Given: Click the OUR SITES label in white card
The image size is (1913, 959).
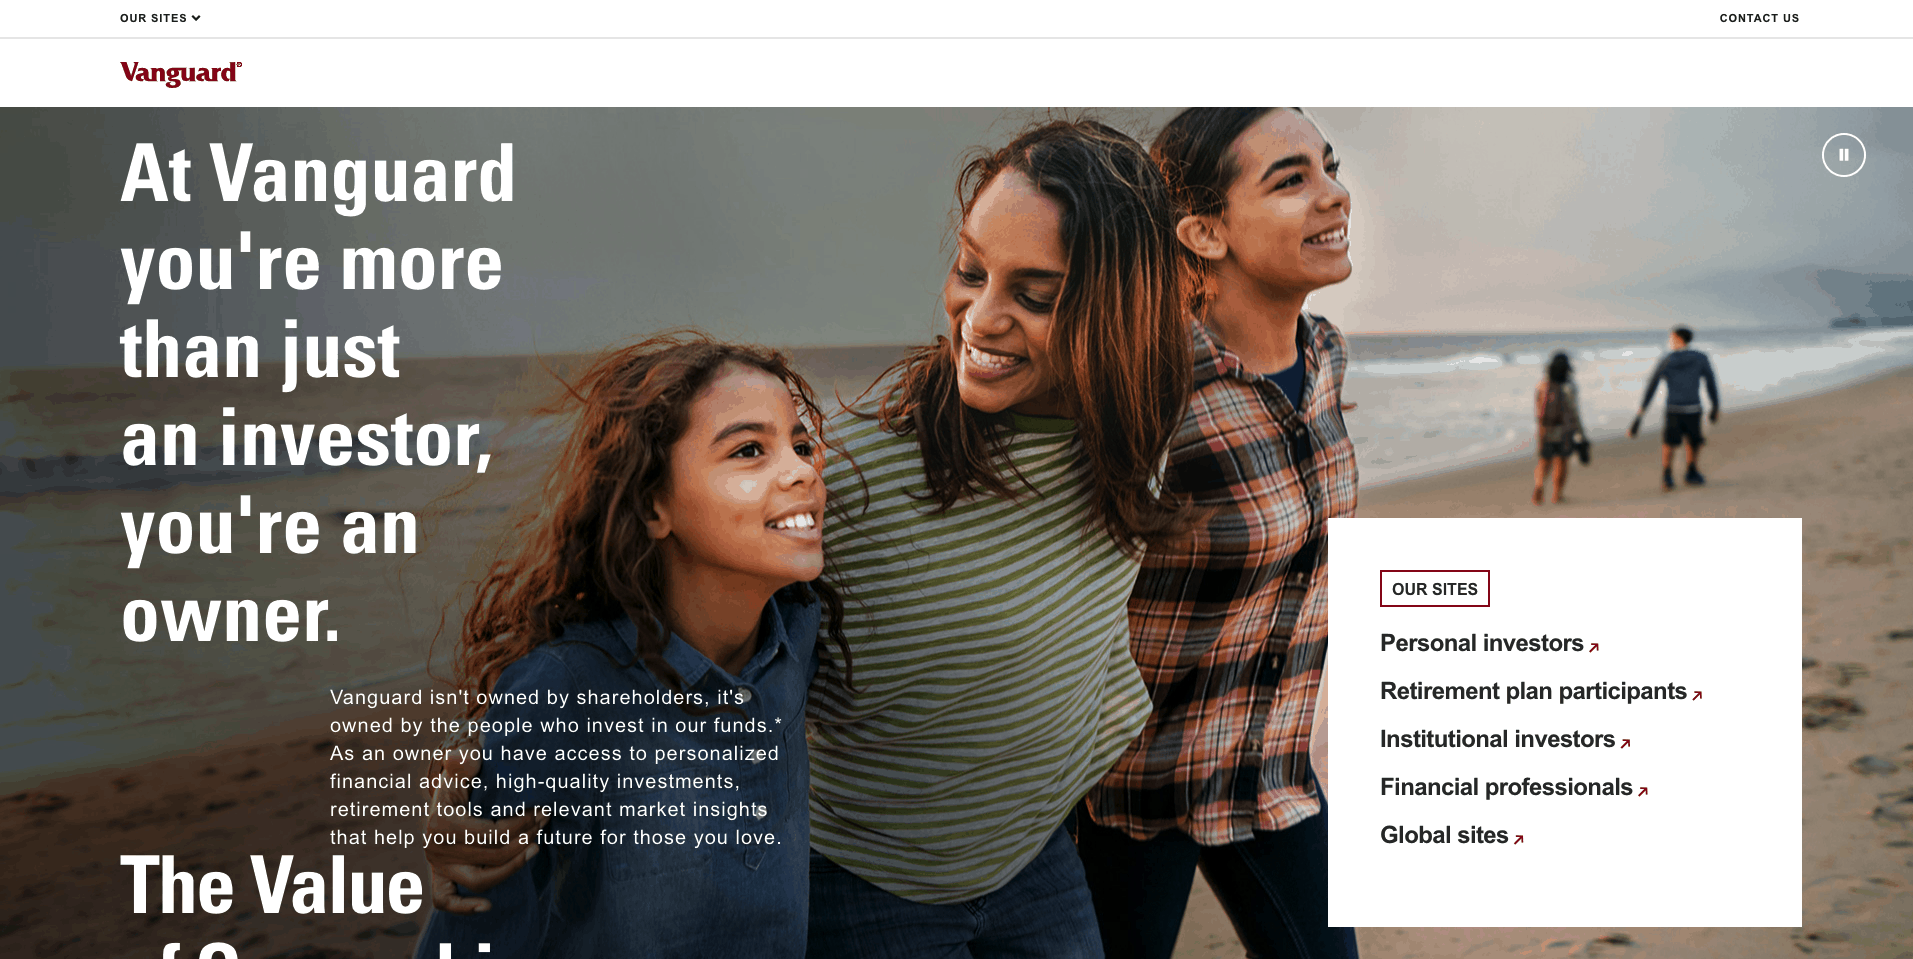Looking at the screenshot, I should tap(1434, 589).
